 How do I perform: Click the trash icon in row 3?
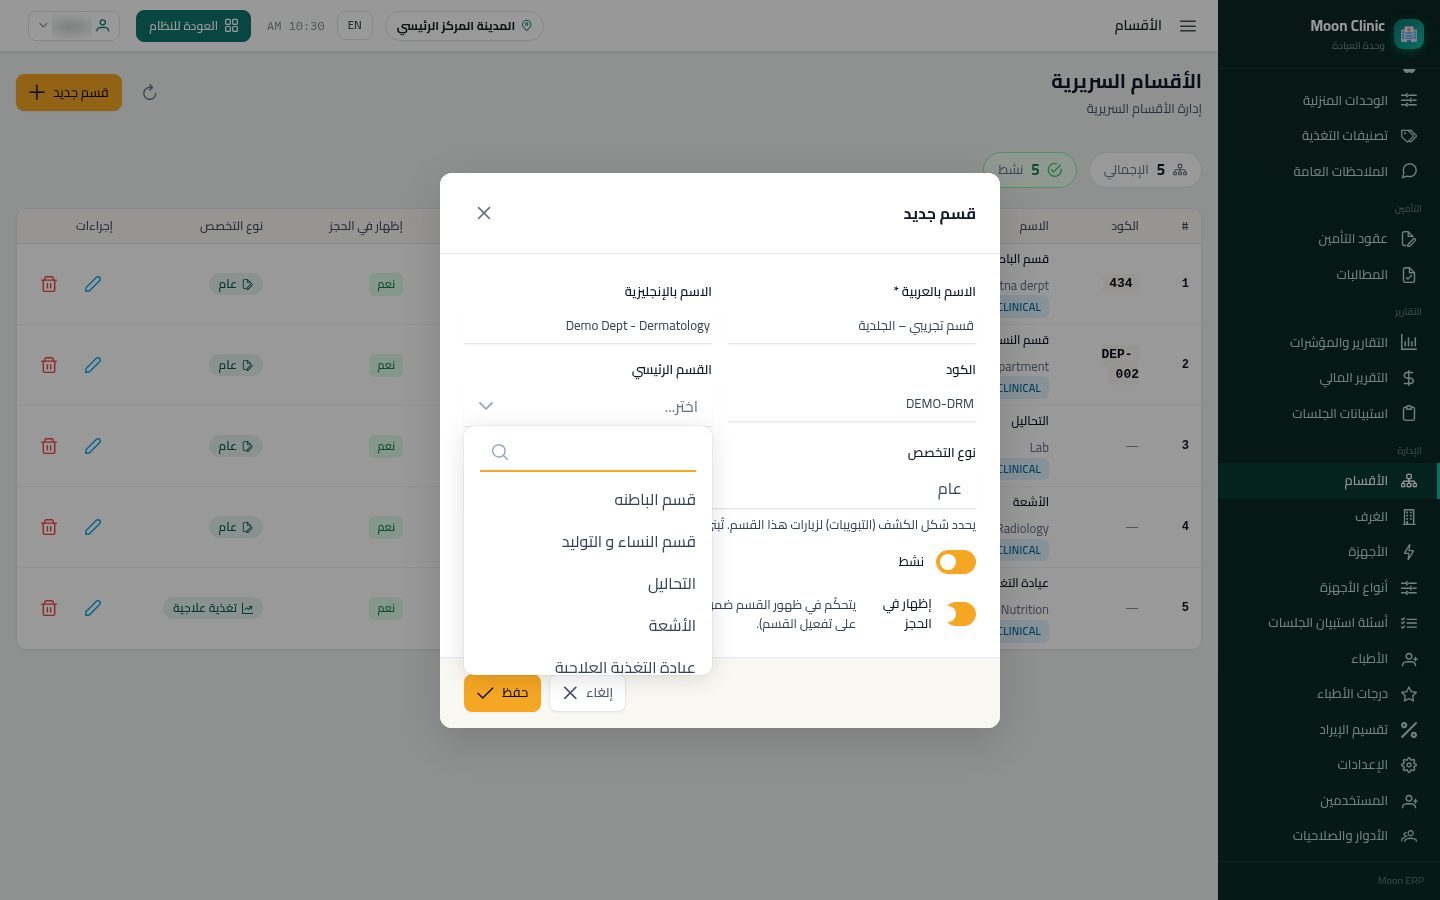click(49, 446)
